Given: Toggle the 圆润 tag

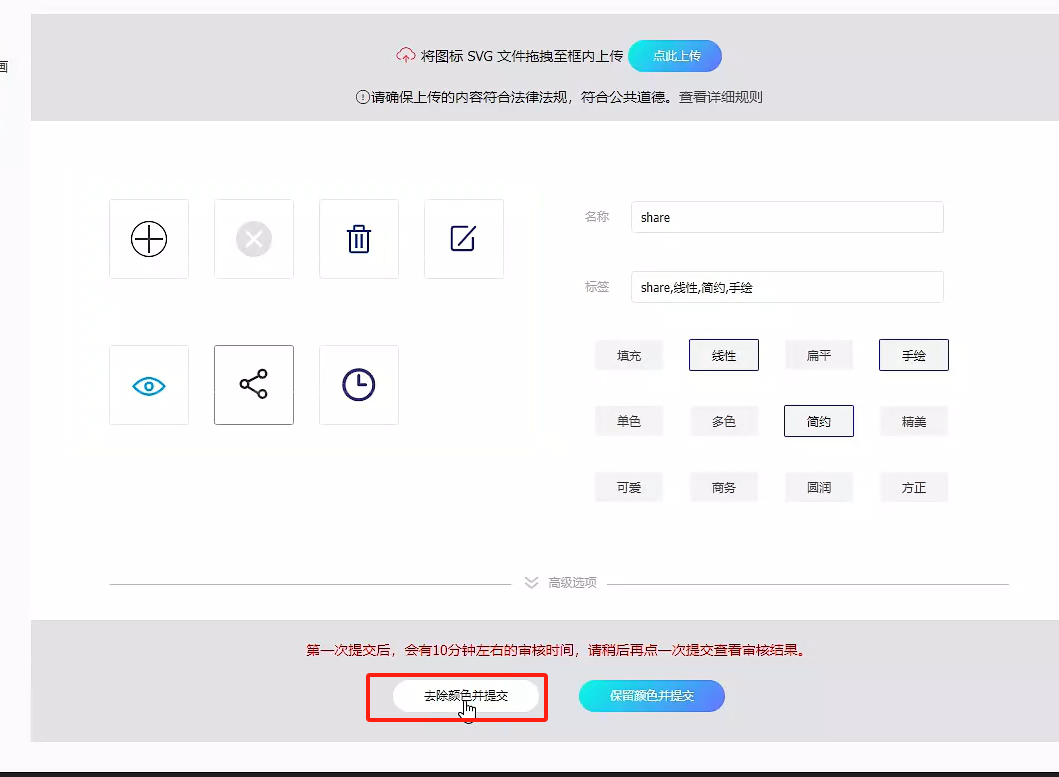Looking at the screenshot, I should click(819, 487).
